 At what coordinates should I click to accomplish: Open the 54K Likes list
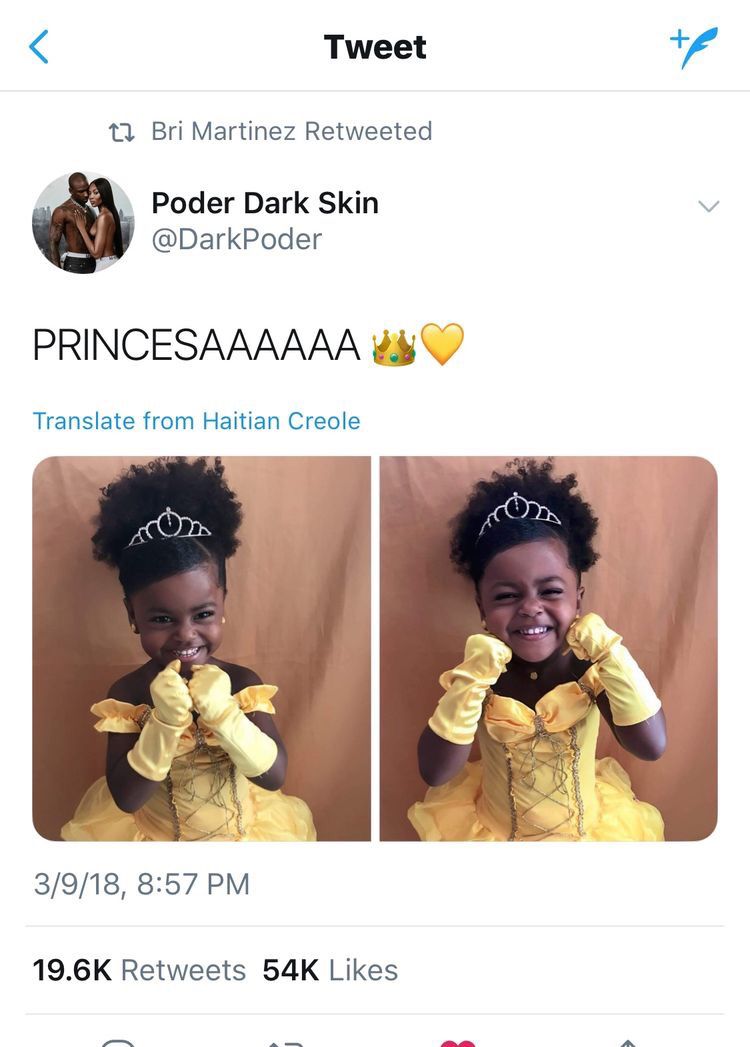click(x=330, y=970)
